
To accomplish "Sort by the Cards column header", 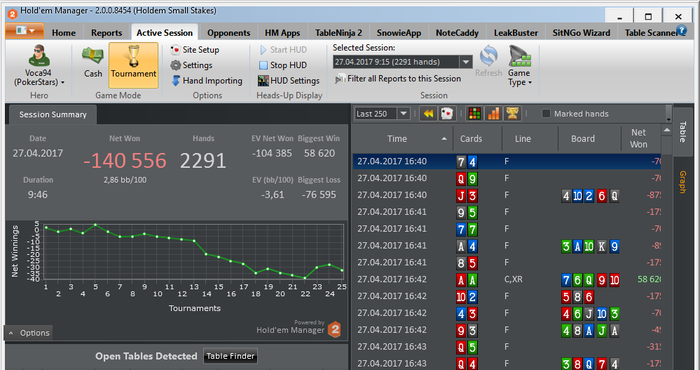I will pyautogui.click(x=478, y=139).
